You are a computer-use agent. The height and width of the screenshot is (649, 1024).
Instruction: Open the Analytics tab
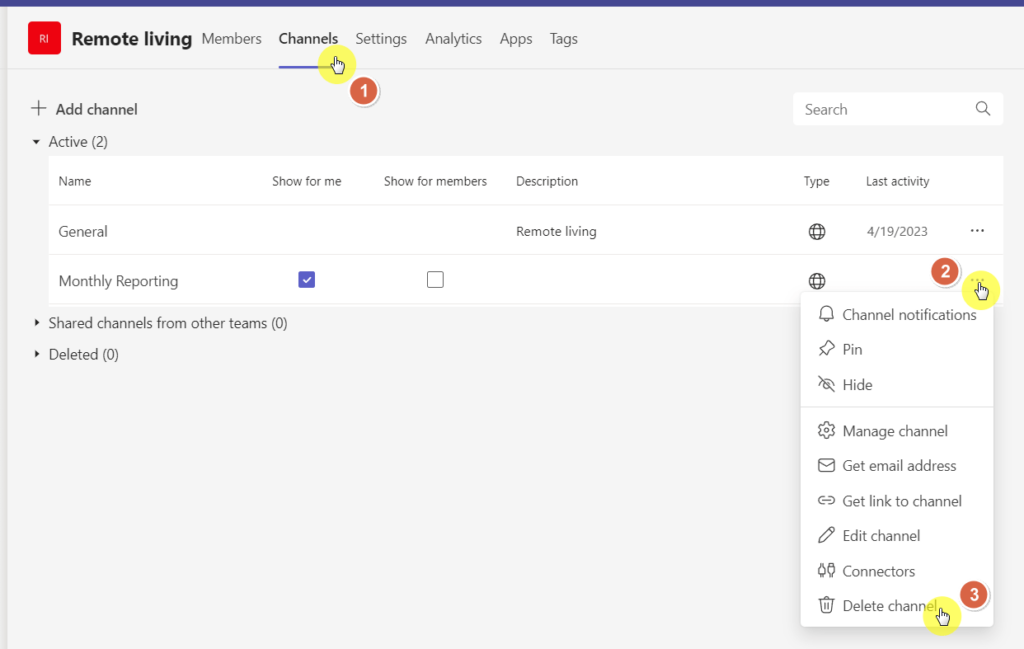pos(453,39)
